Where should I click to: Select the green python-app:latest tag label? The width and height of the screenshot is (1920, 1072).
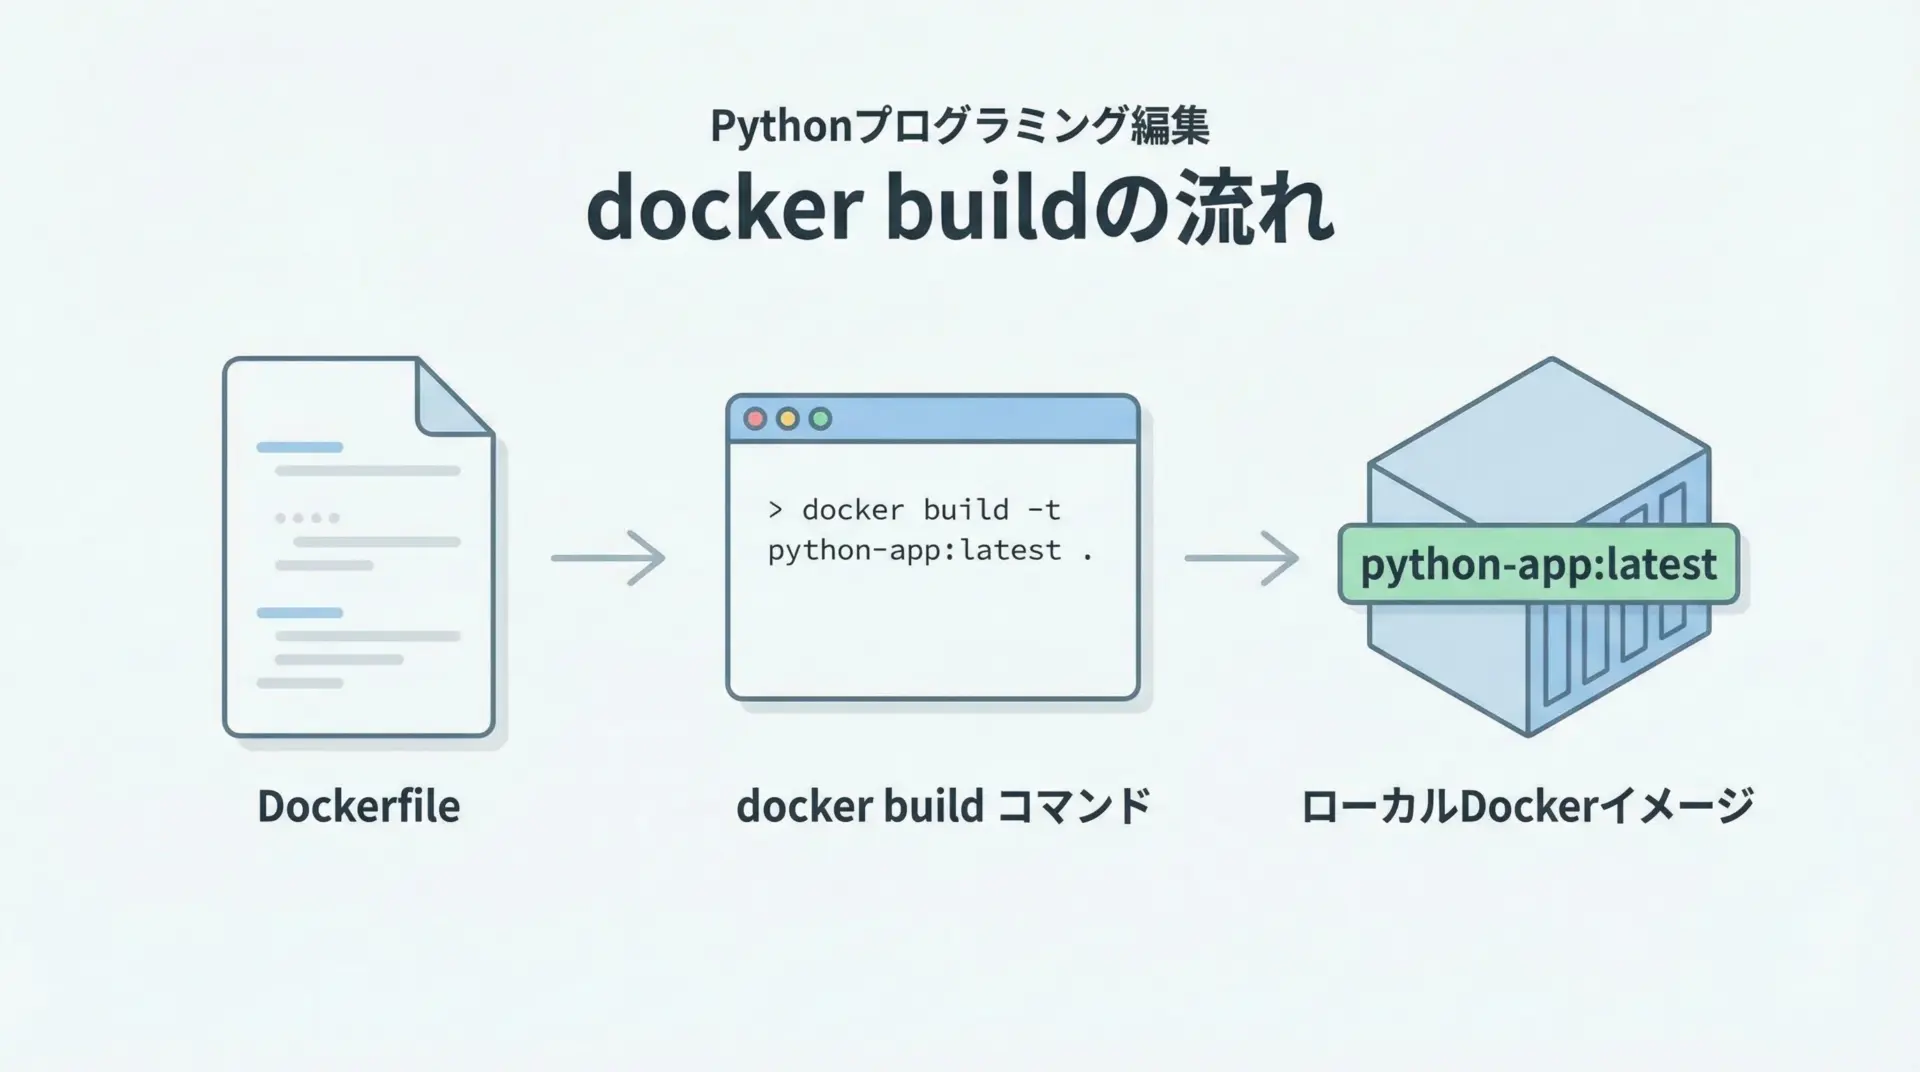[x=1538, y=565]
